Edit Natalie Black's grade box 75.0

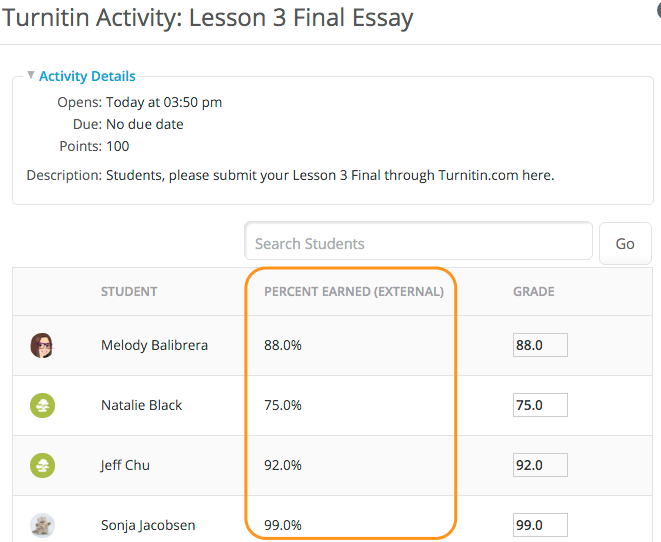[540, 405]
